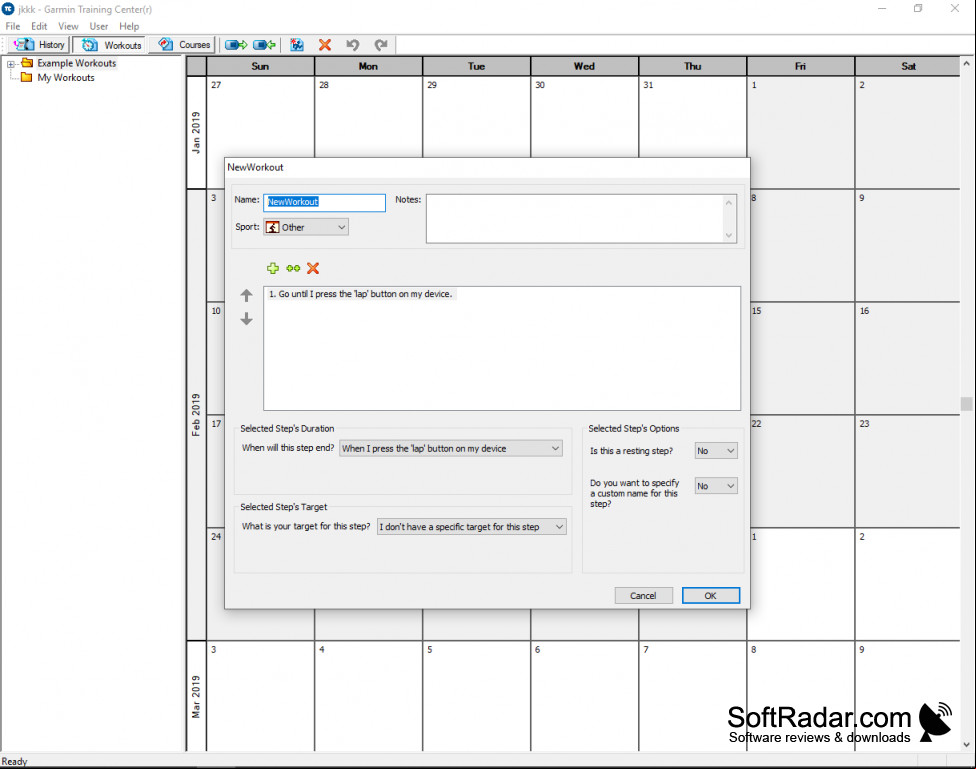Image resolution: width=976 pixels, height=769 pixels.
Task: Open the Edit menu
Action: click(39, 26)
